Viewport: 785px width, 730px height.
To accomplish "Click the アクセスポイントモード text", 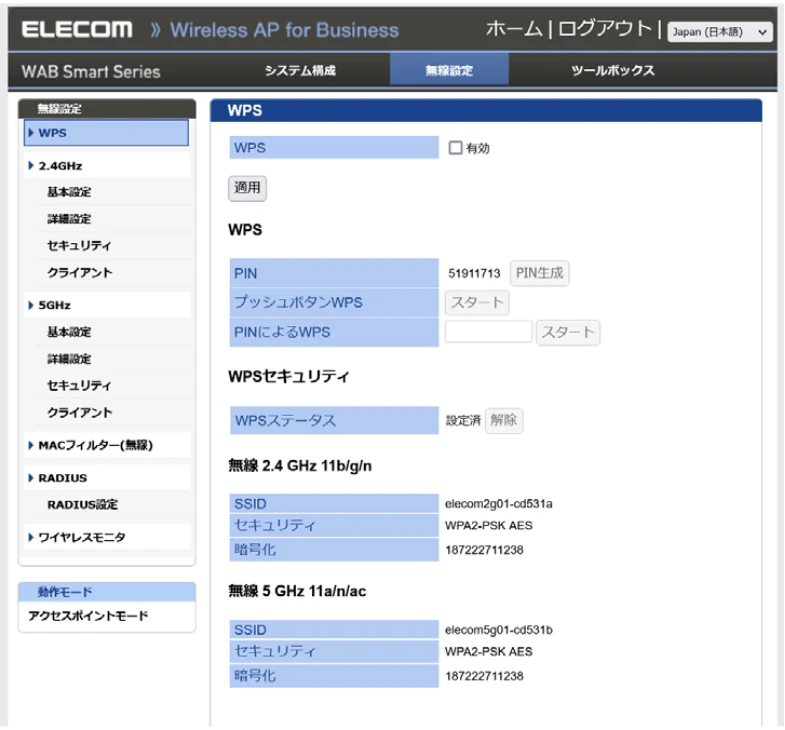I will pos(88,616).
